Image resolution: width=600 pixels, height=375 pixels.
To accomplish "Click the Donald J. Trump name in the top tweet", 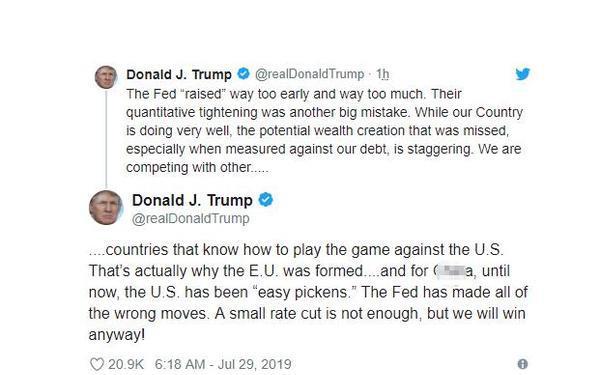I will pos(179,74).
